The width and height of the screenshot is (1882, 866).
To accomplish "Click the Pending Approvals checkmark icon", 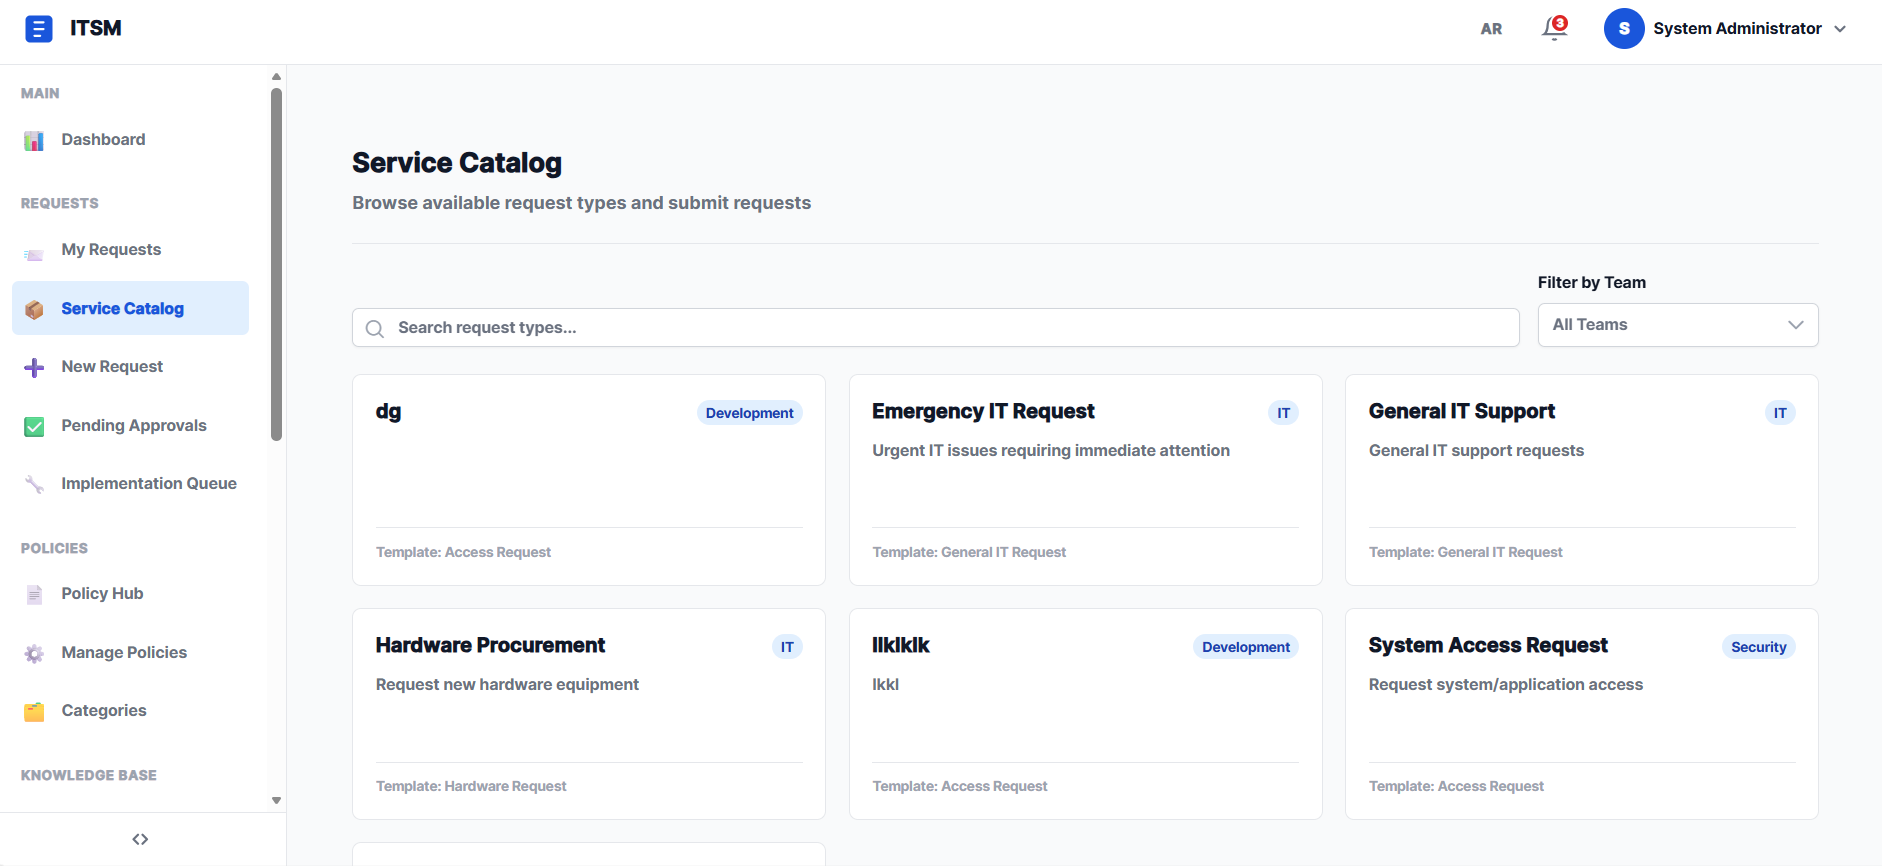I will coord(34,426).
